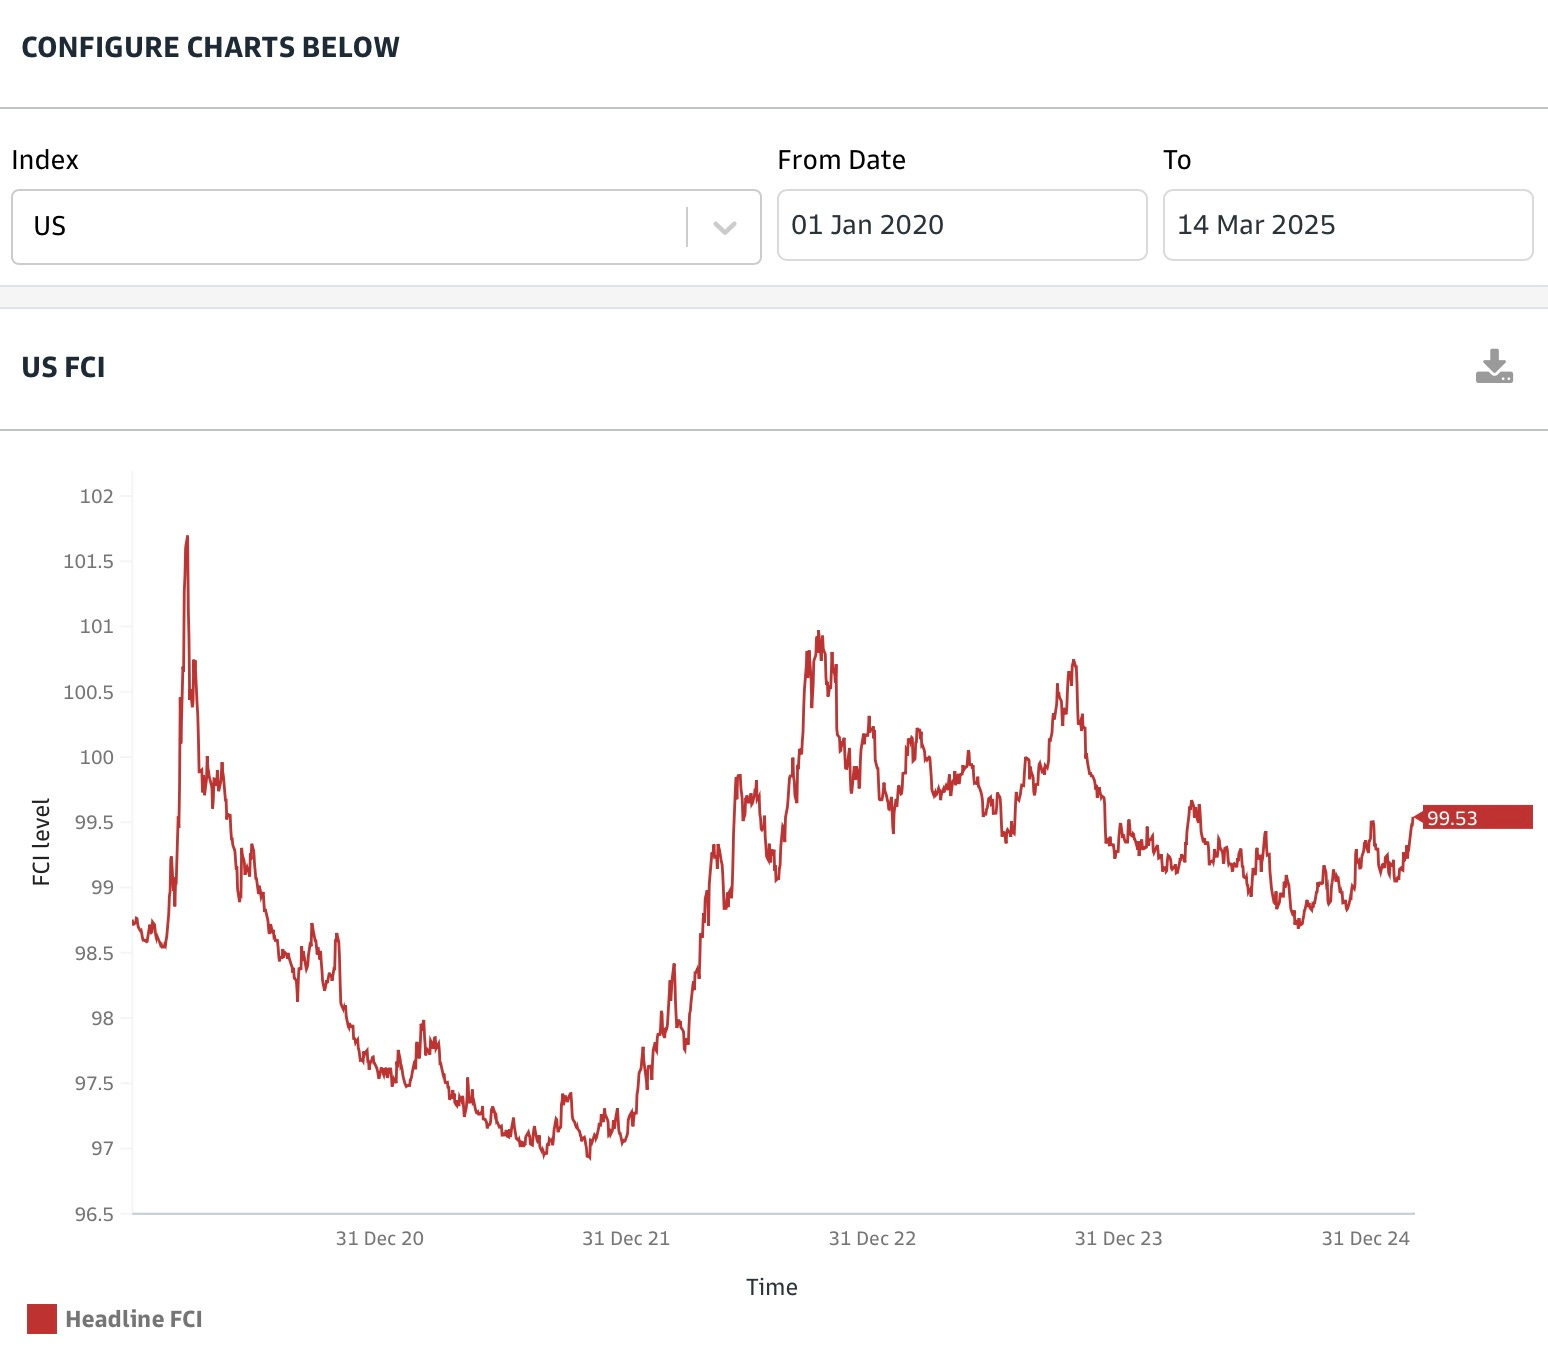Click the 97.5 y-axis value

click(x=95, y=1083)
